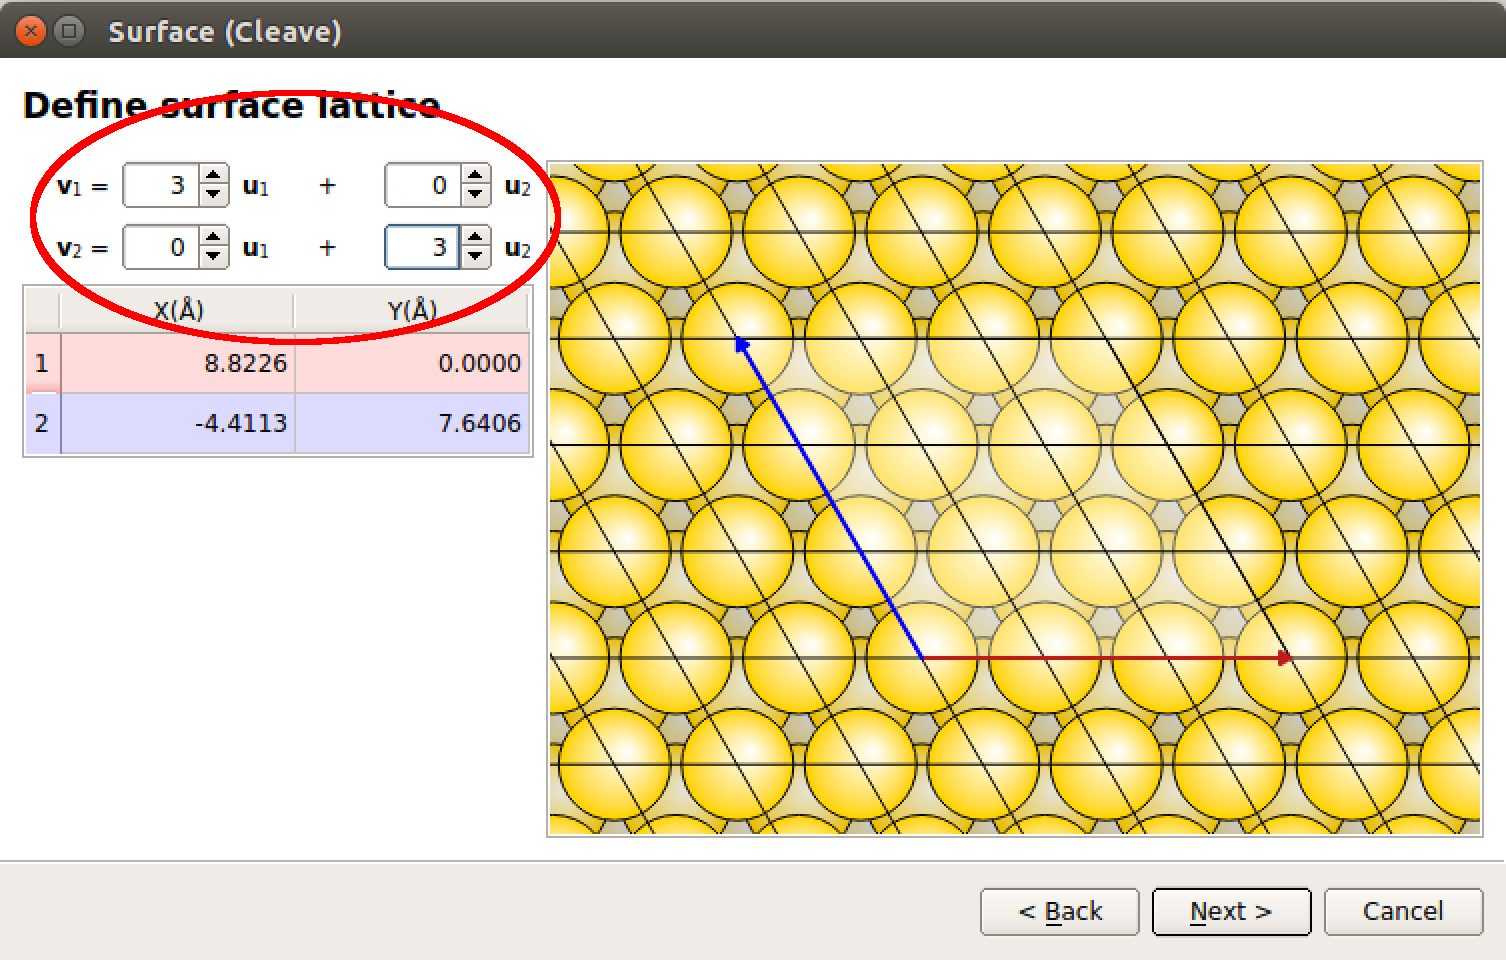1506x960 pixels.
Task: Click the cell with value 7.6406
Action: (x=412, y=423)
